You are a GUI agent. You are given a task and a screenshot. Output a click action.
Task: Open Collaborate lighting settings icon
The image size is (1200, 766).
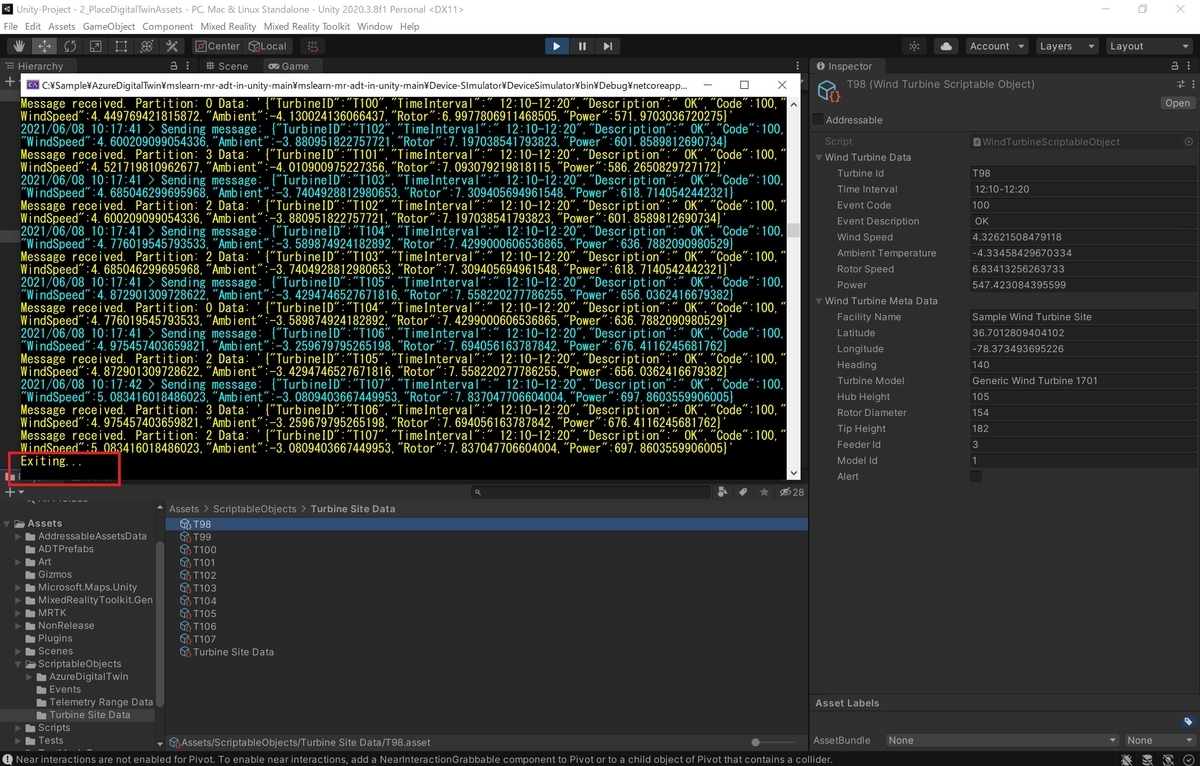click(914, 46)
